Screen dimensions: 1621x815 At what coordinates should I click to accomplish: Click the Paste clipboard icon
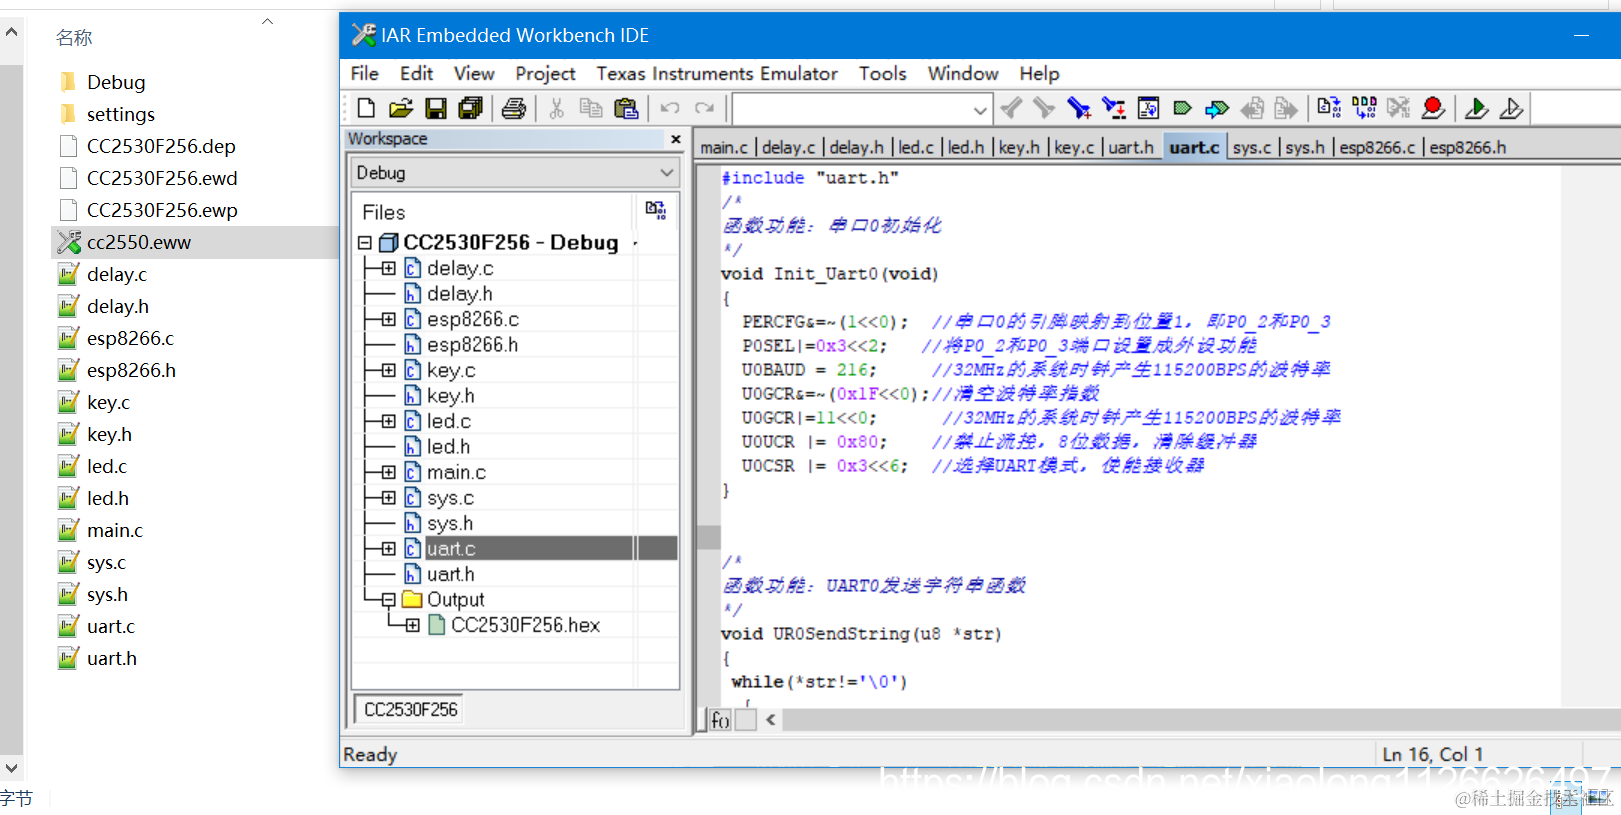626,108
